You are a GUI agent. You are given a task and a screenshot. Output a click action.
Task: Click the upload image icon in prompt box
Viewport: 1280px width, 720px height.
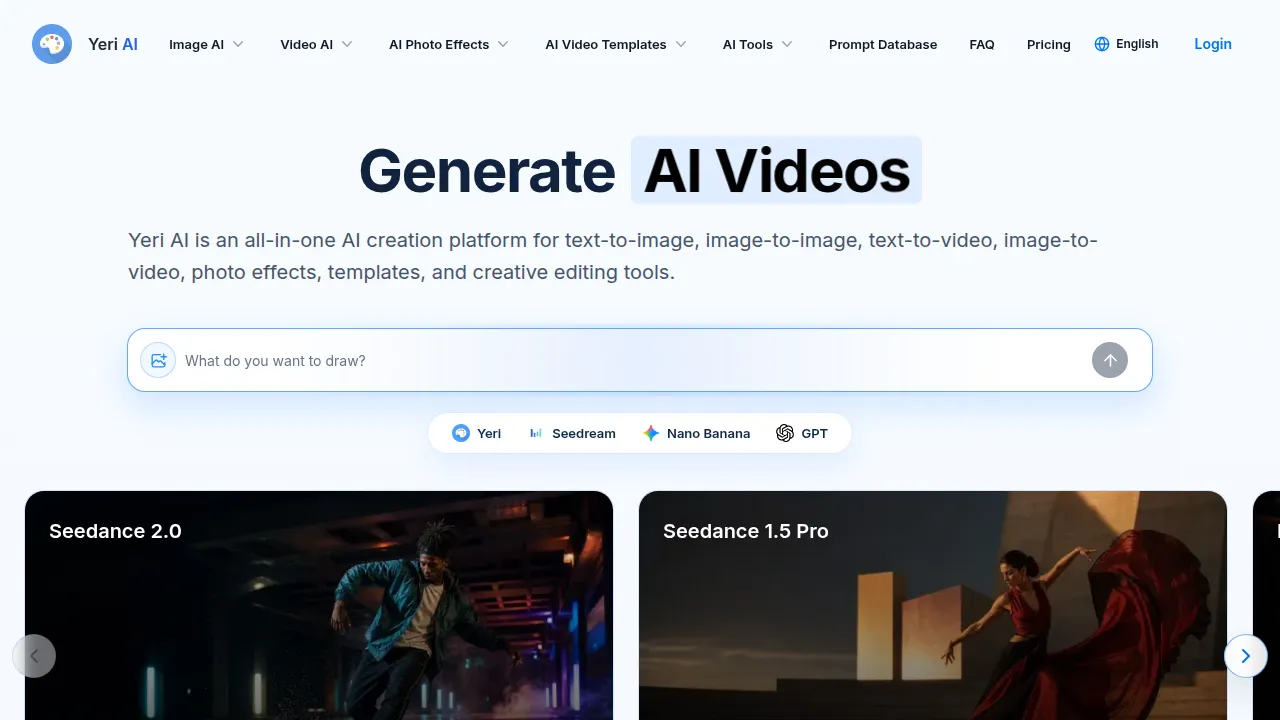[x=158, y=360]
